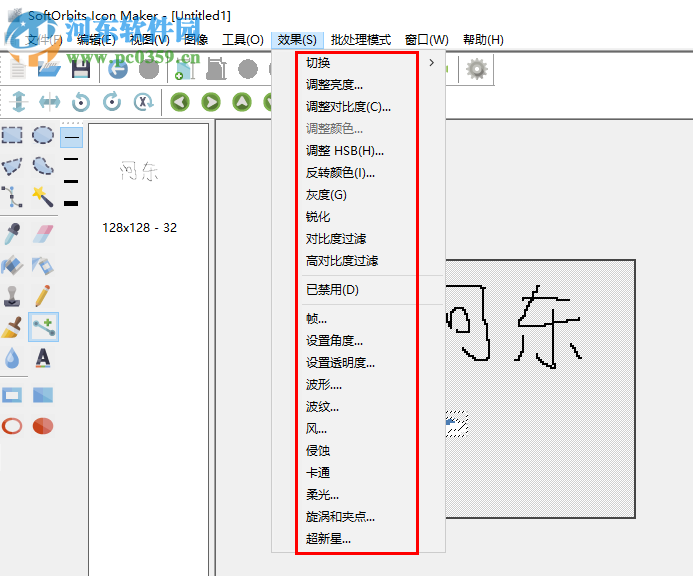The width and height of the screenshot is (693, 576).
Task: Open the 帮助(H) menu
Action: click(483, 40)
